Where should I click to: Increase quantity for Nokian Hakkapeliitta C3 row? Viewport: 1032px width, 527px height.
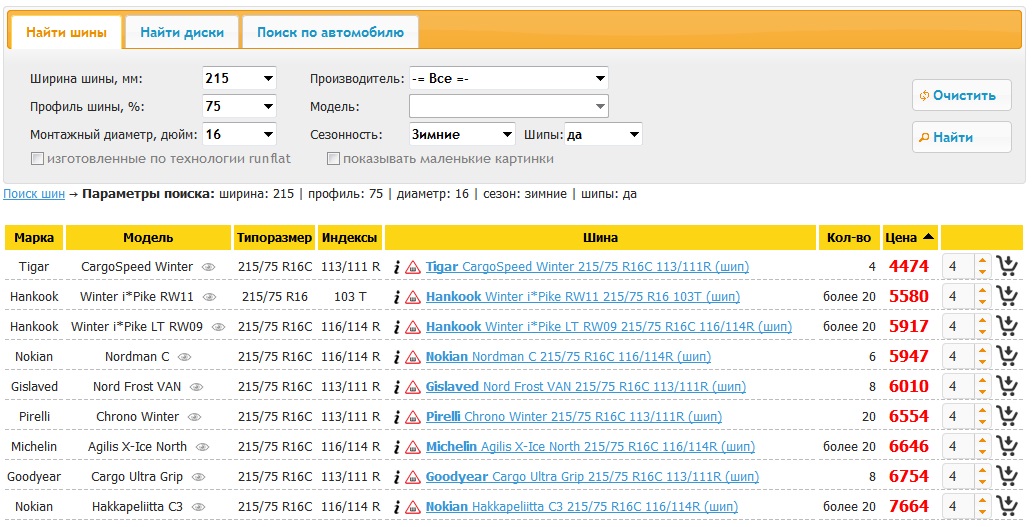[983, 501]
